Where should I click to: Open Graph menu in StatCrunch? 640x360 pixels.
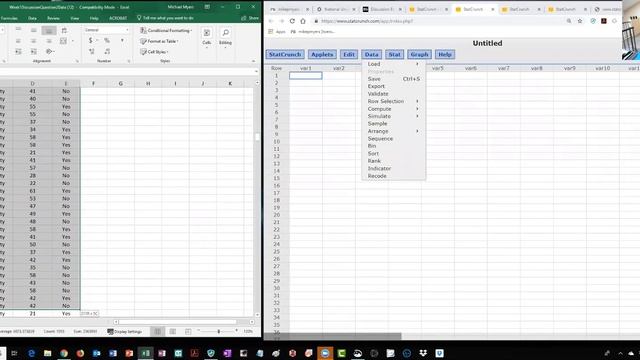[419, 54]
